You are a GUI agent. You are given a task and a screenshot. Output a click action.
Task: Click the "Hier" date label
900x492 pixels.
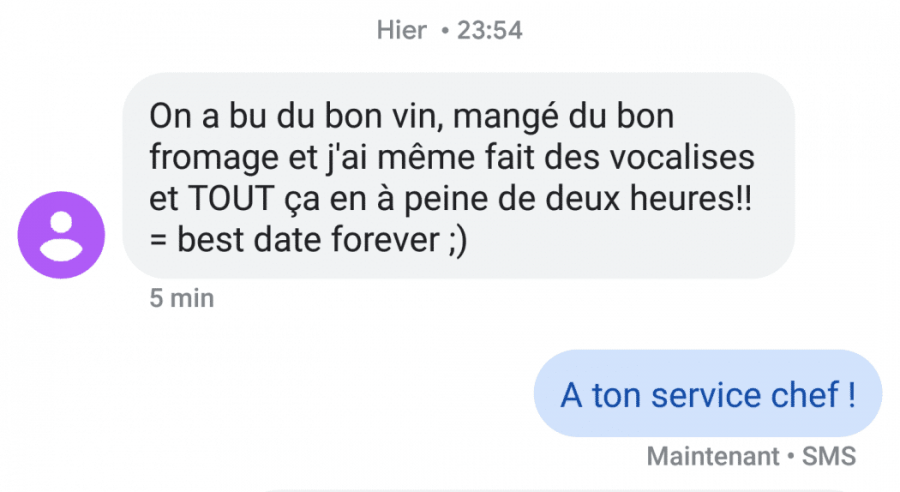401,30
